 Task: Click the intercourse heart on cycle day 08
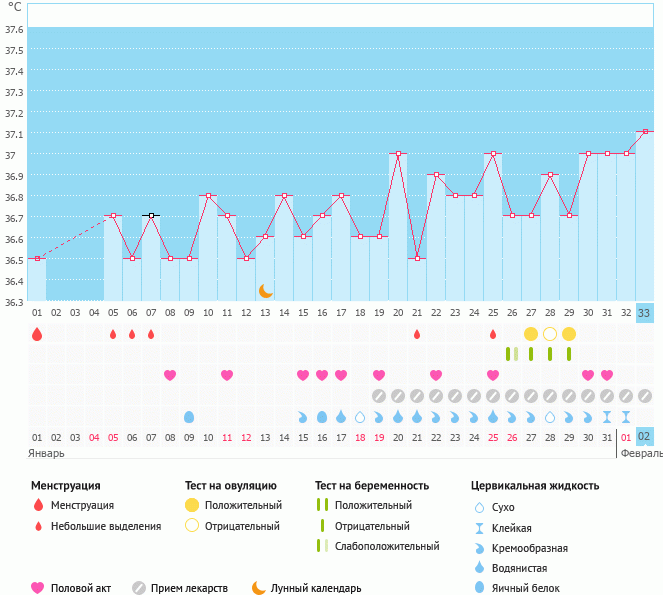pos(170,375)
